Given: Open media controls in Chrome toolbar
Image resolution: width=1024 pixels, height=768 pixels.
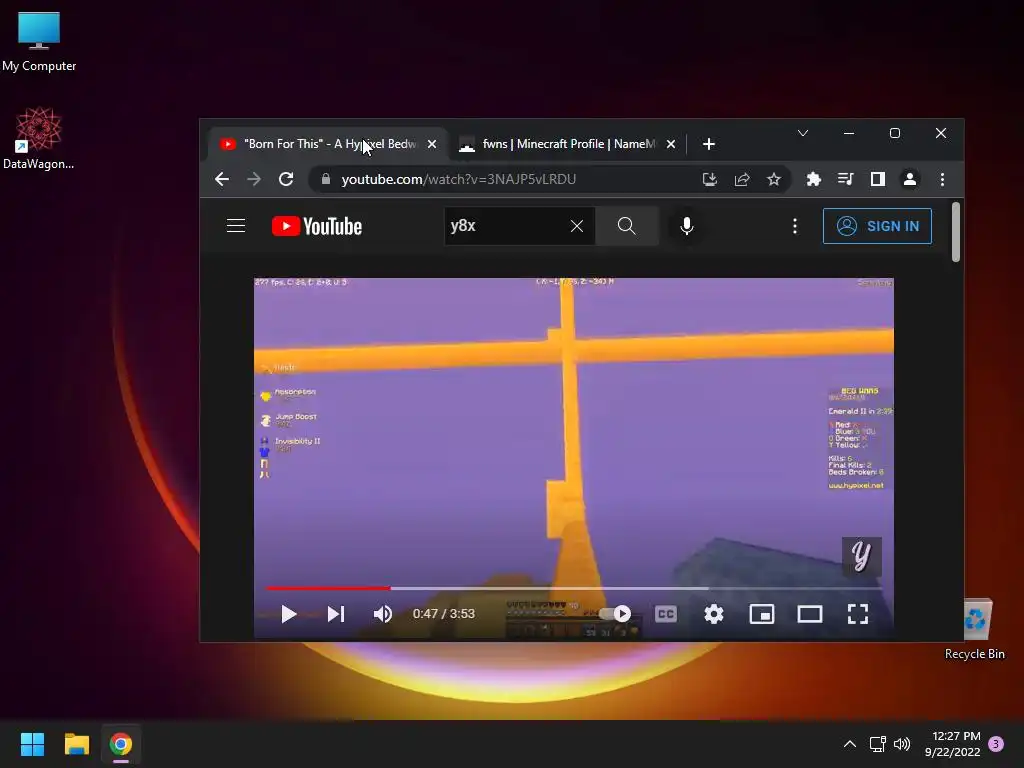Looking at the screenshot, I should point(846,179).
